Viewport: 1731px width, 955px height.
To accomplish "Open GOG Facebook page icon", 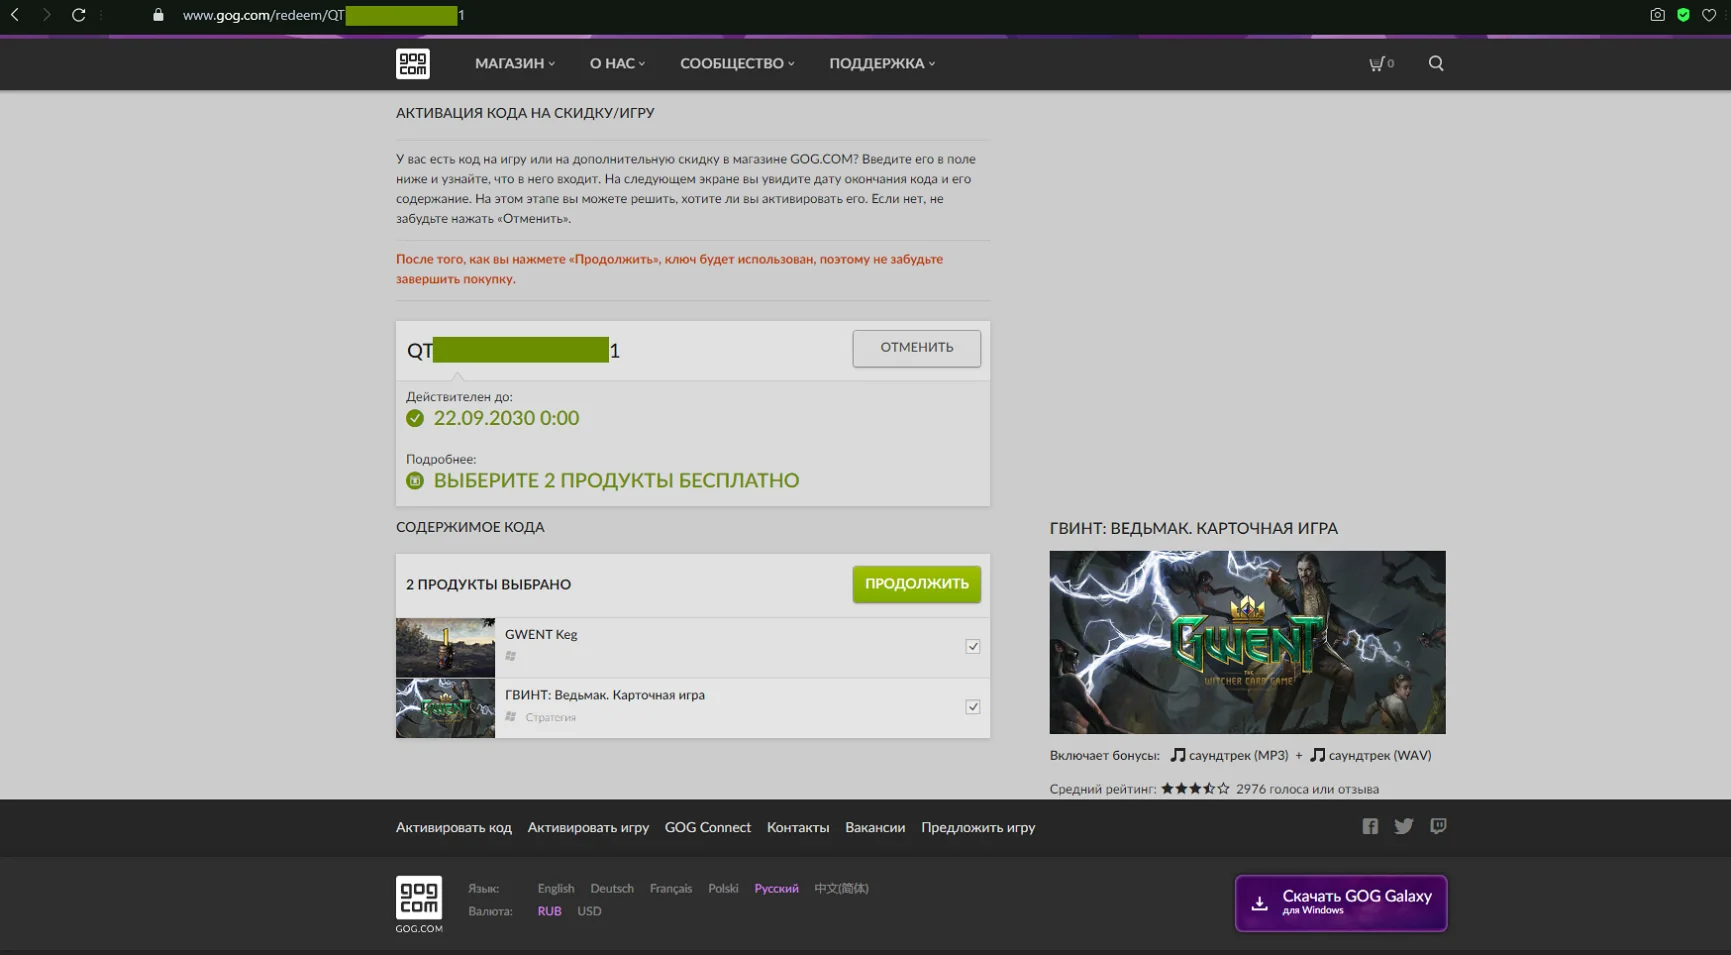I will point(1370,826).
